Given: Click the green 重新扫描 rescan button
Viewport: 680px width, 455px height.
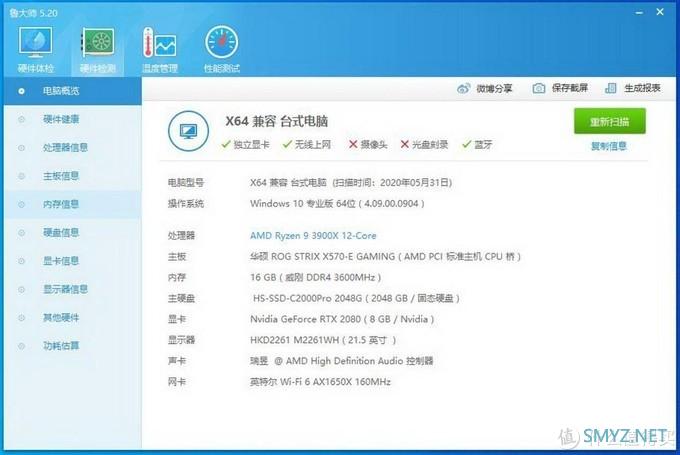Looking at the screenshot, I should coord(609,121).
